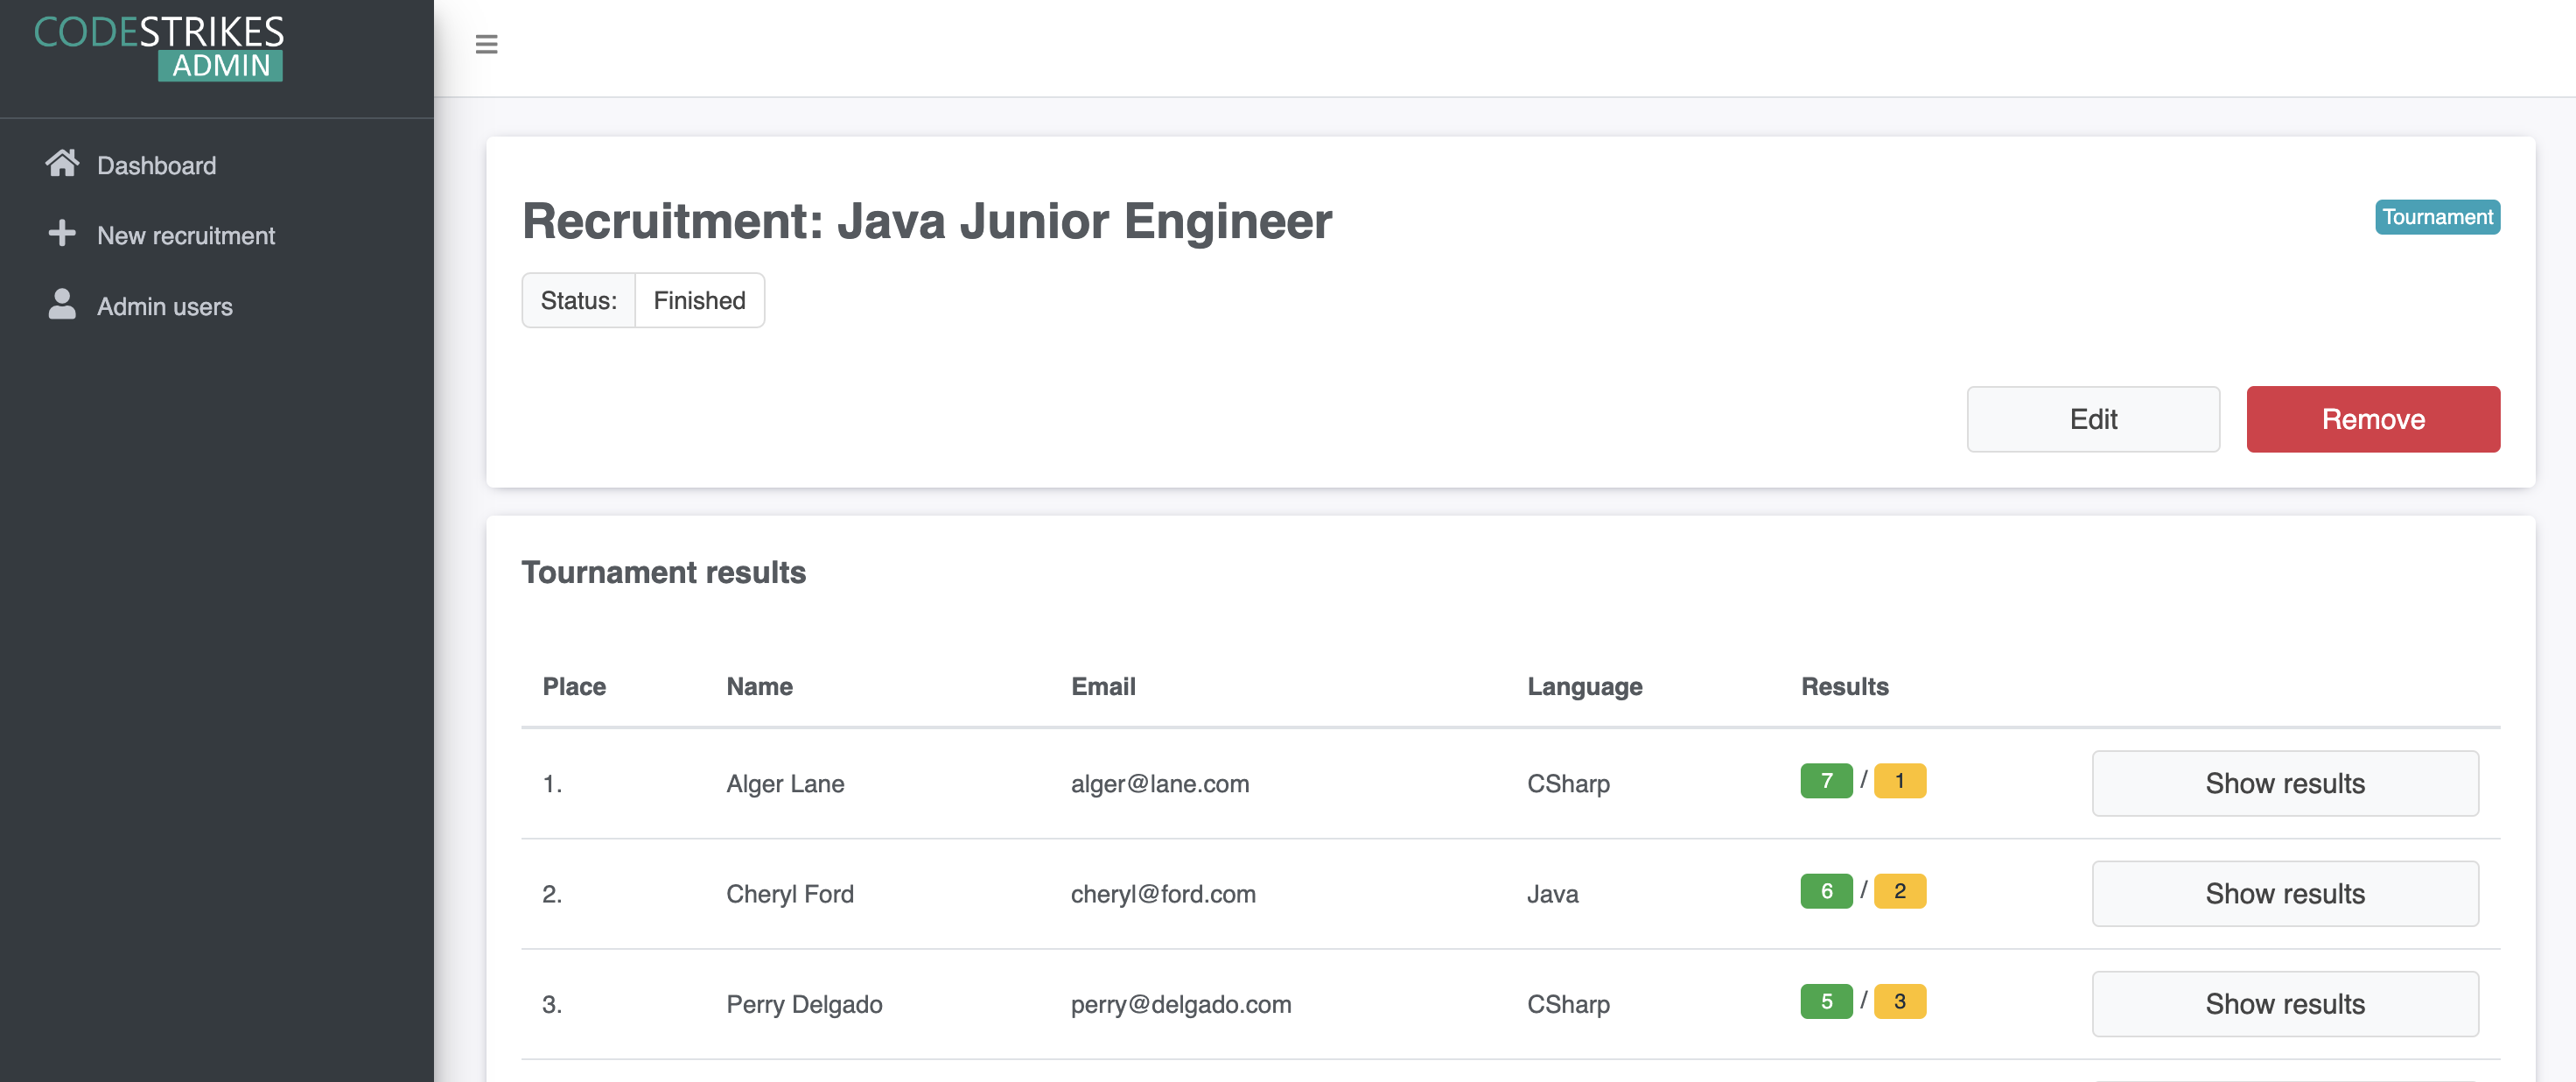Click the yellow 2 badge for Cheryl Ford
The width and height of the screenshot is (2576, 1082).
click(1899, 890)
